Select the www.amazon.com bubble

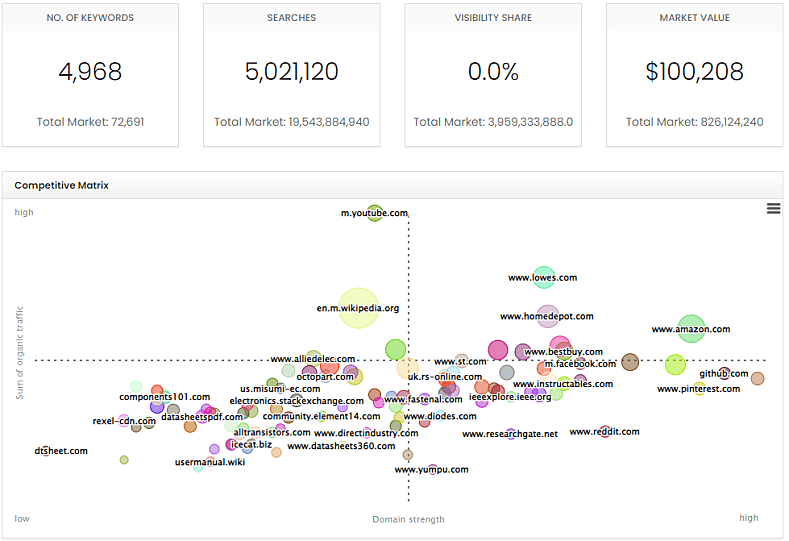click(691, 329)
